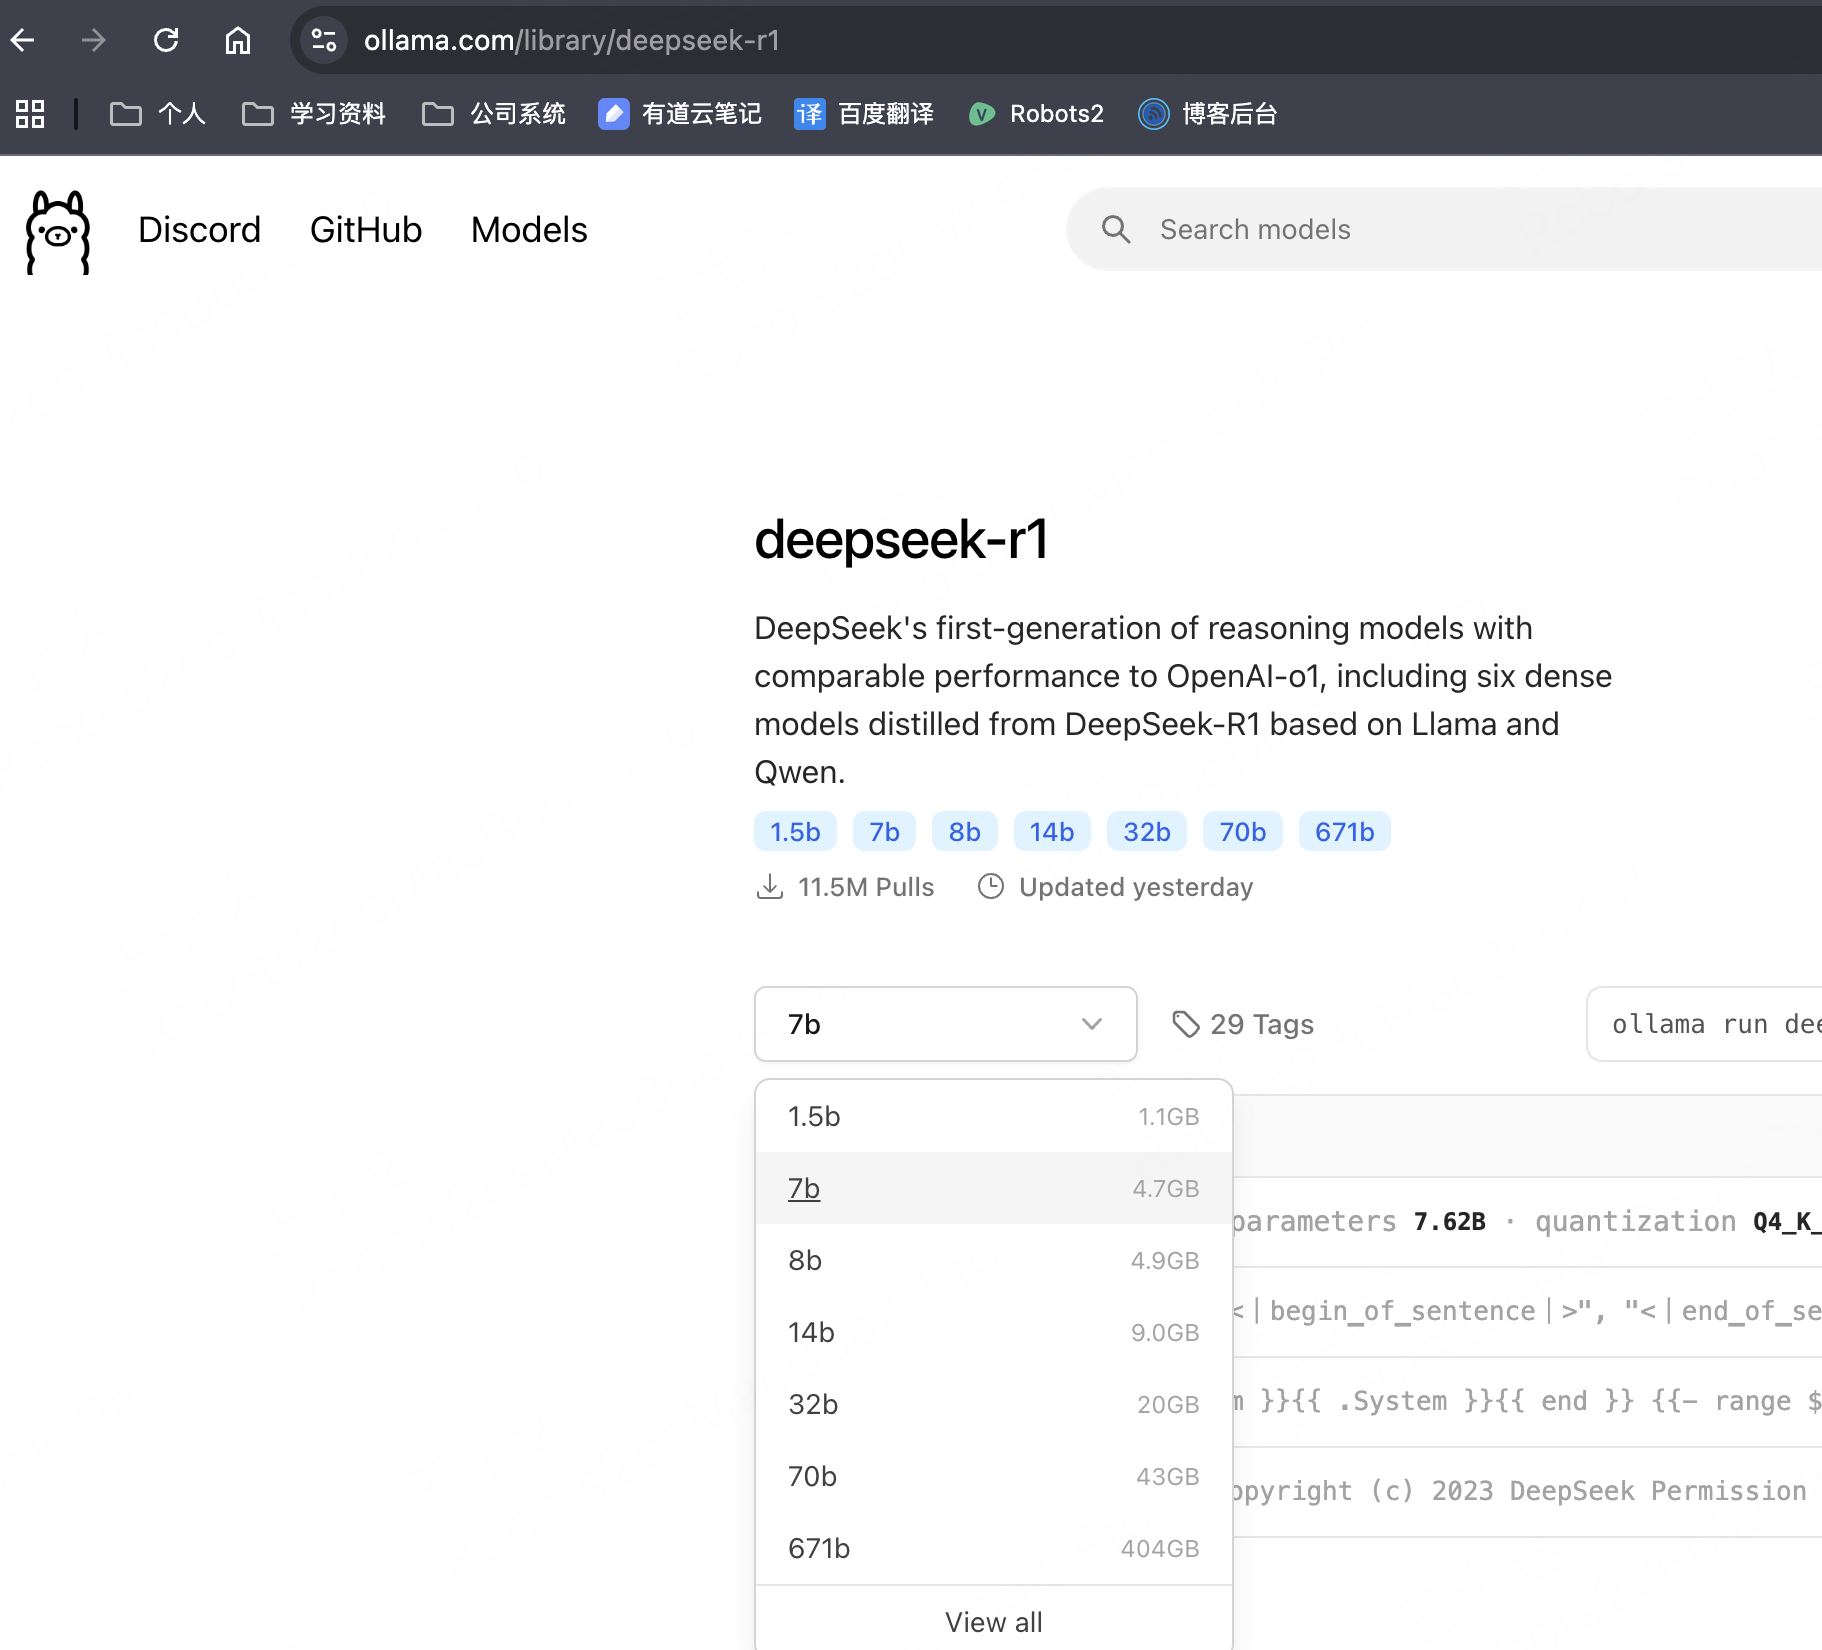Switch to the GitHub page
This screenshot has height=1650, width=1822.
pyautogui.click(x=366, y=229)
